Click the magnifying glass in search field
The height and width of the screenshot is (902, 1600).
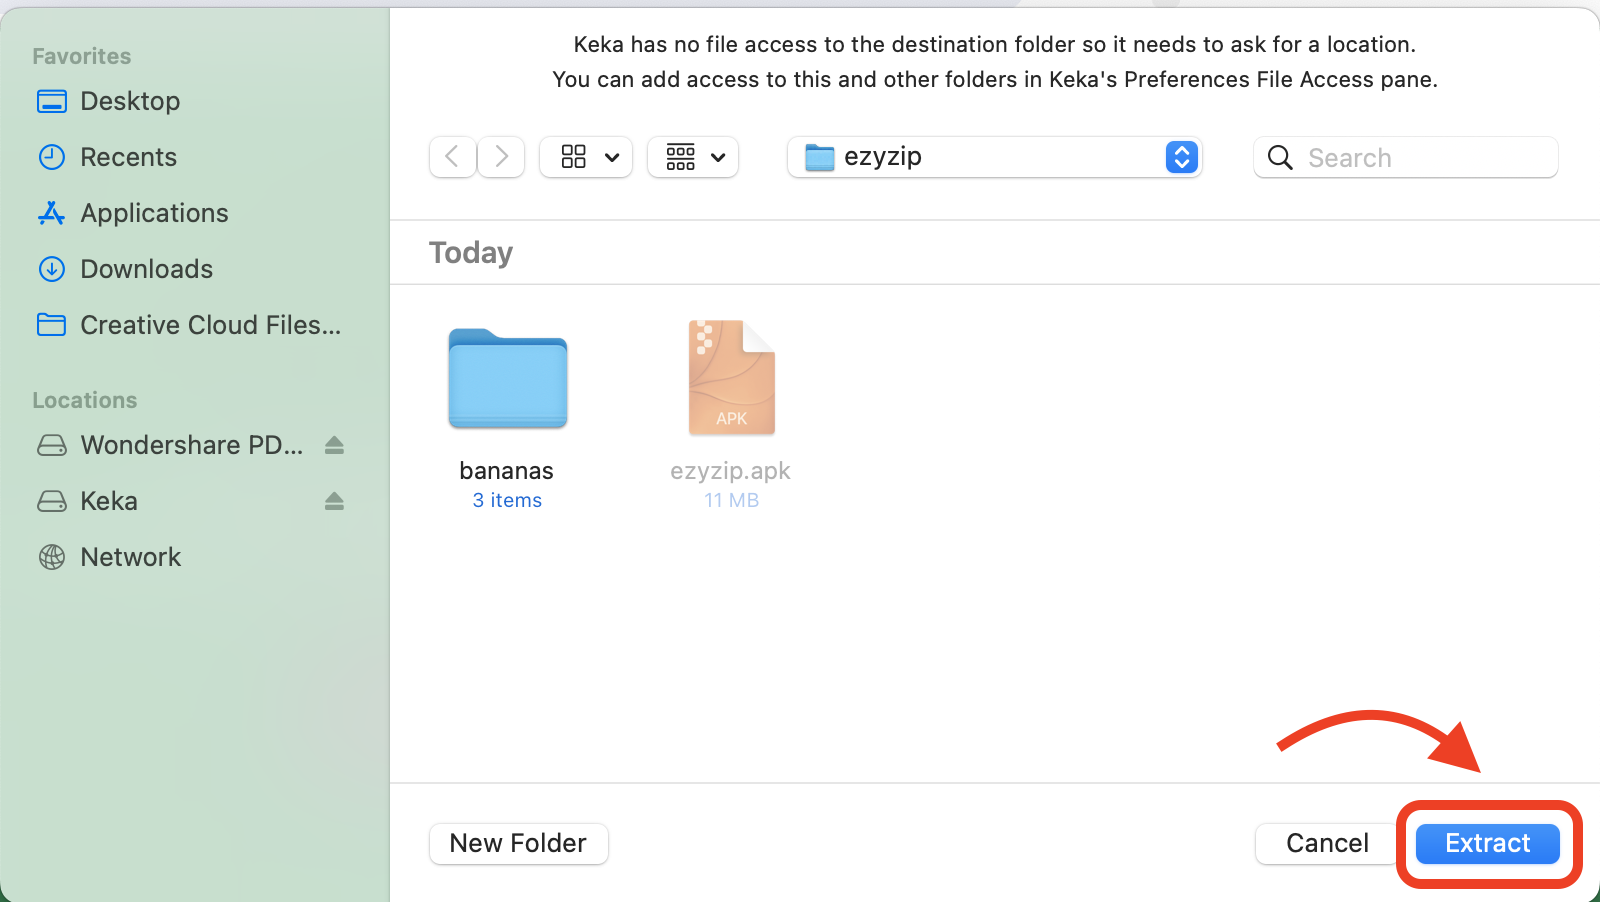1279,157
